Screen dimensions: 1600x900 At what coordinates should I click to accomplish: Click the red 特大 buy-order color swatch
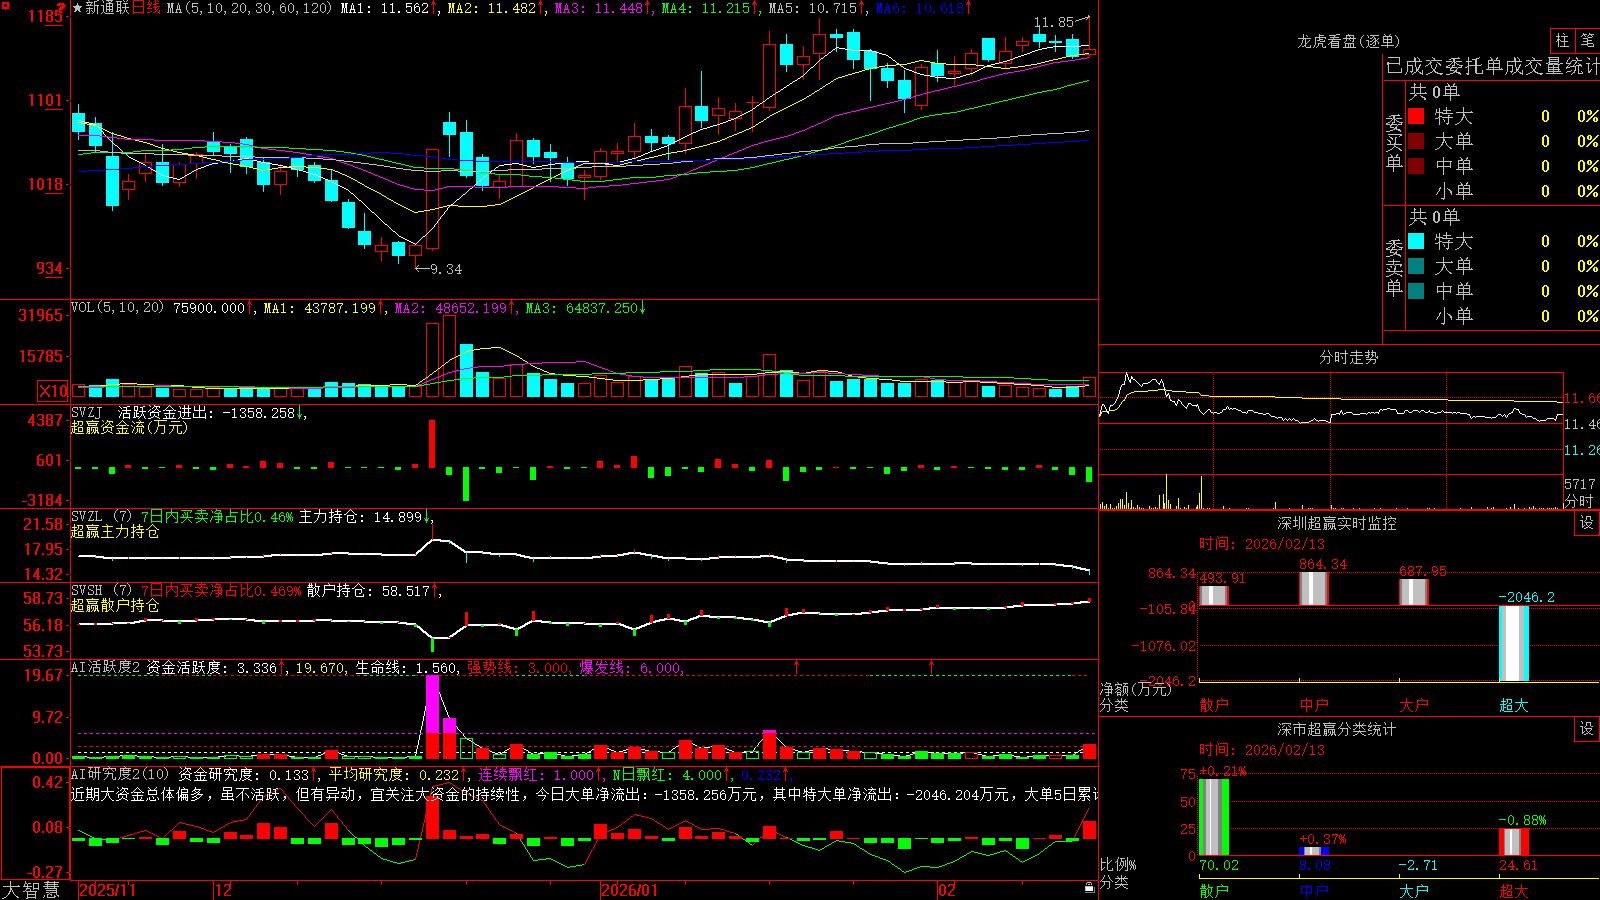point(1416,116)
